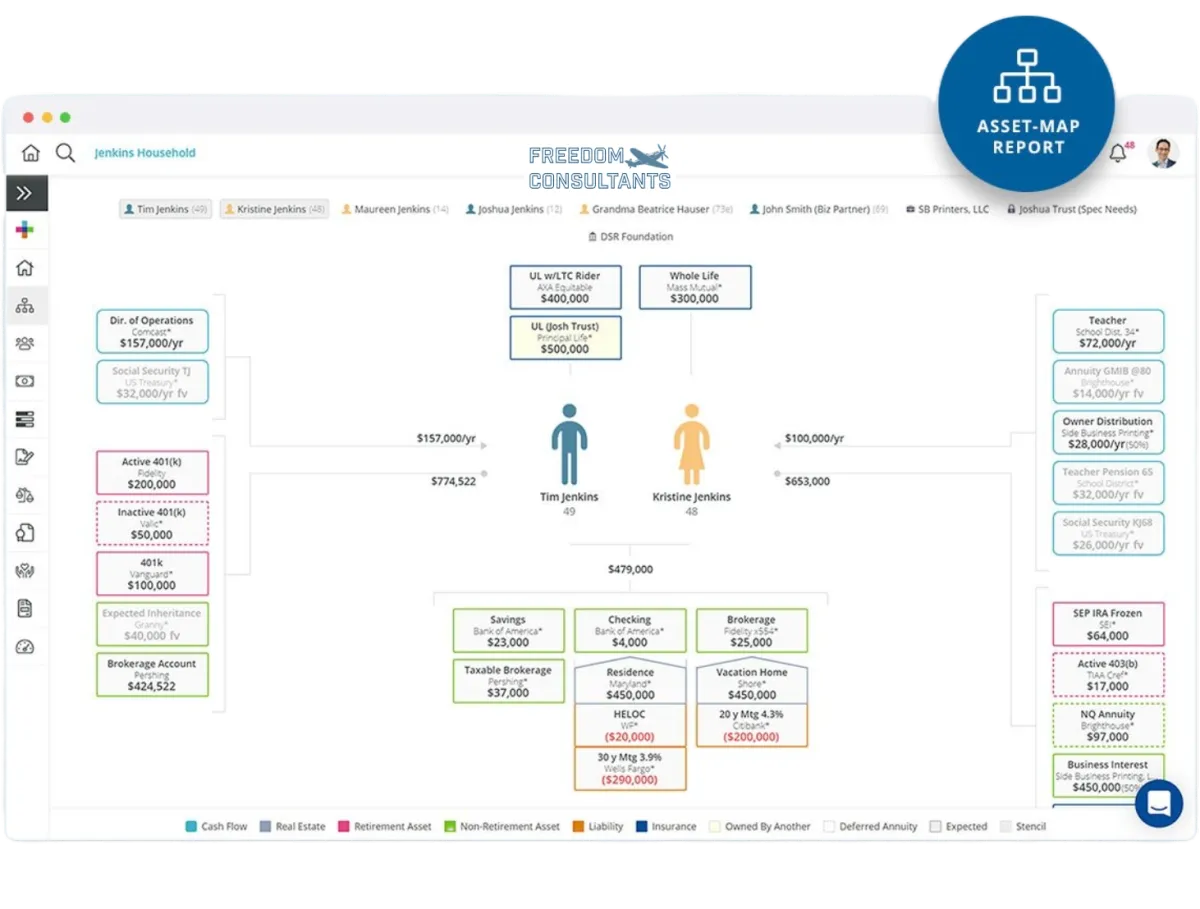1200x909 pixels.
Task: Open the Brokerage Account Pershing card
Action: pos(152,675)
